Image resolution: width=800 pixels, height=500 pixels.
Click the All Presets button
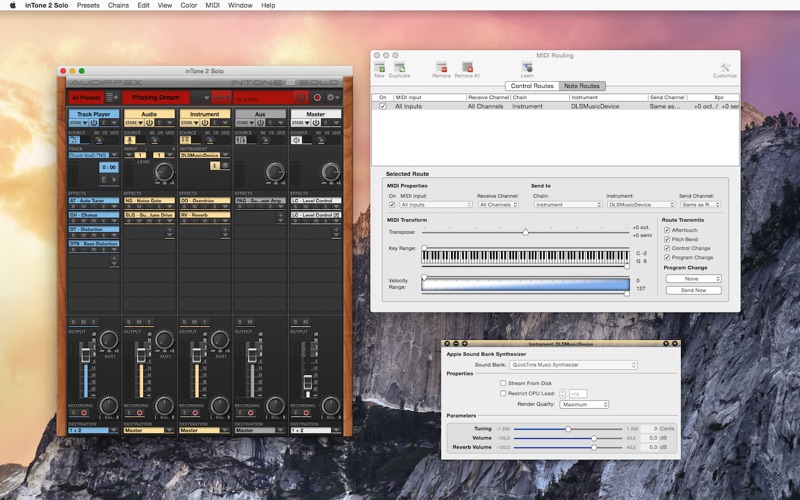click(86, 97)
